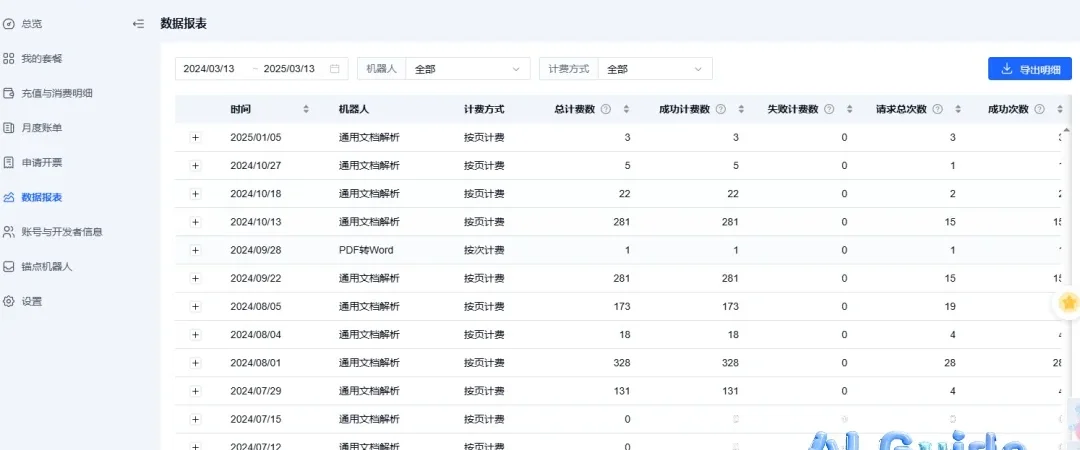Image resolution: width=1080 pixels, height=450 pixels.
Task: Open 我的套餐 menu item
Action: coord(42,59)
